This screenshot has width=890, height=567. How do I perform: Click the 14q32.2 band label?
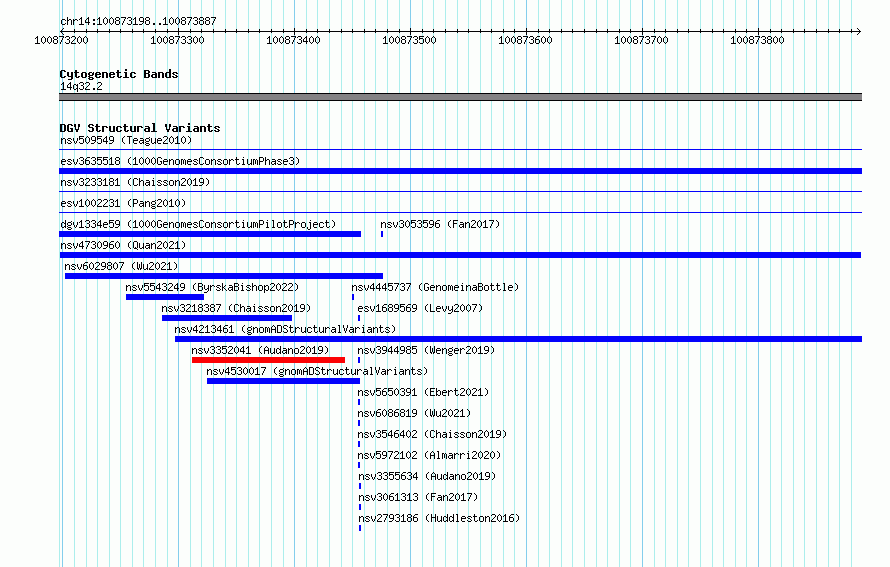[81, 86]
